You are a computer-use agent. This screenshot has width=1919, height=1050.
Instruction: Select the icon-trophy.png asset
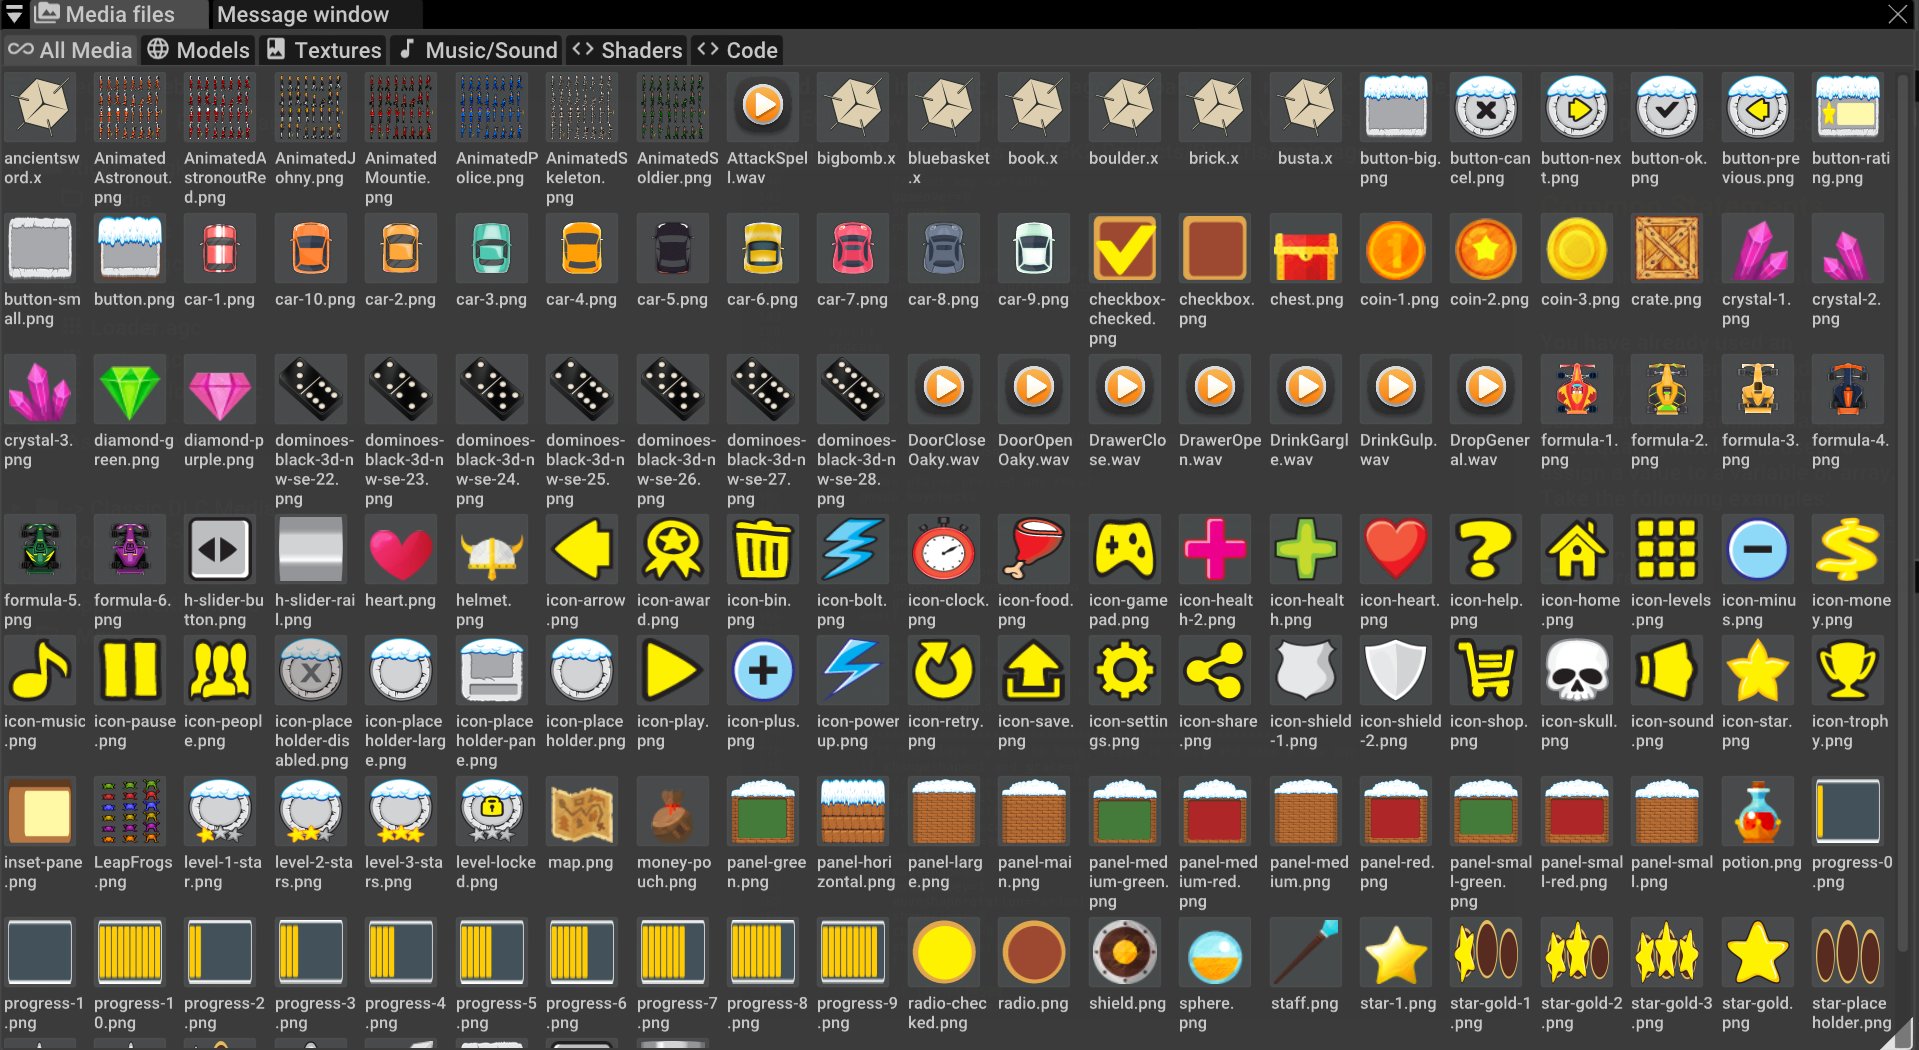(x=1848, y=670)
